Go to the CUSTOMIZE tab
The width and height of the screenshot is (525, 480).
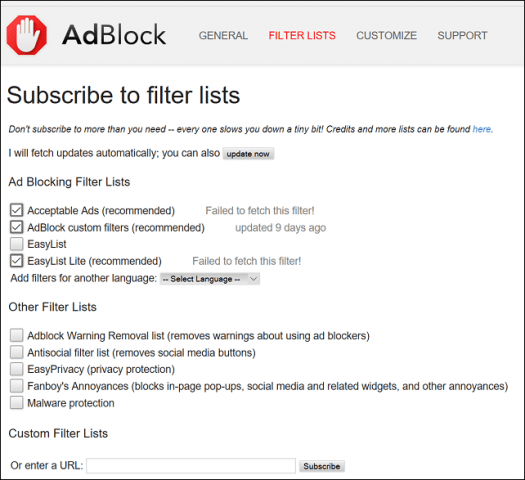point(386,35)
